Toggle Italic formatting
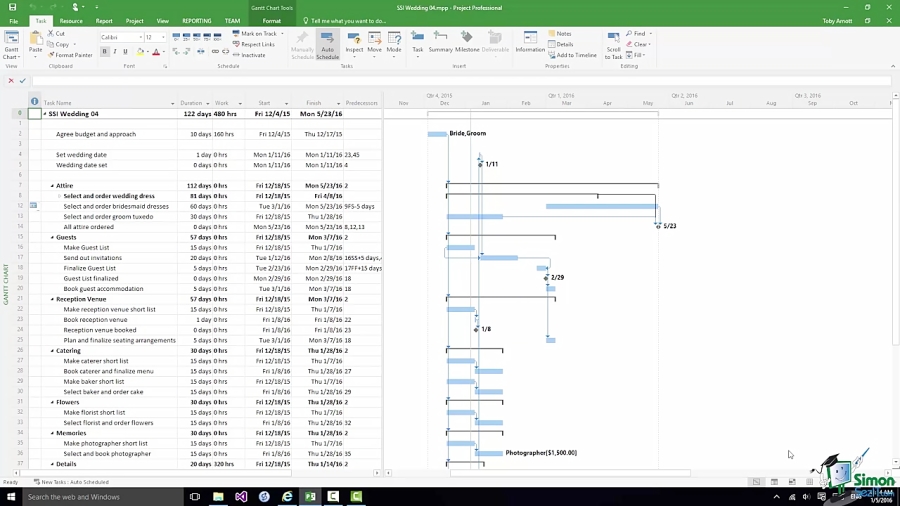 [115, 52]
